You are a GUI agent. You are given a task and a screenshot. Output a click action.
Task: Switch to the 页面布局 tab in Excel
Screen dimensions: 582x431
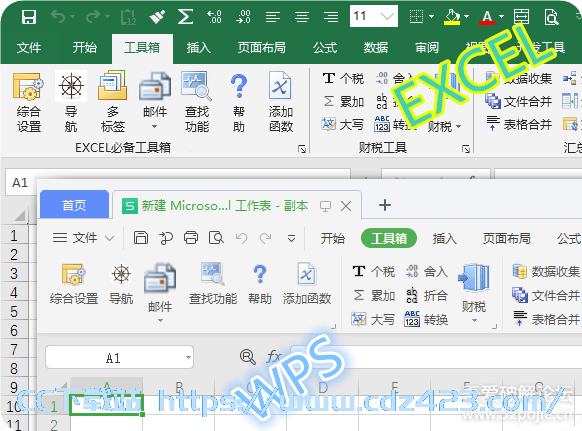click(x=261, y=48)
